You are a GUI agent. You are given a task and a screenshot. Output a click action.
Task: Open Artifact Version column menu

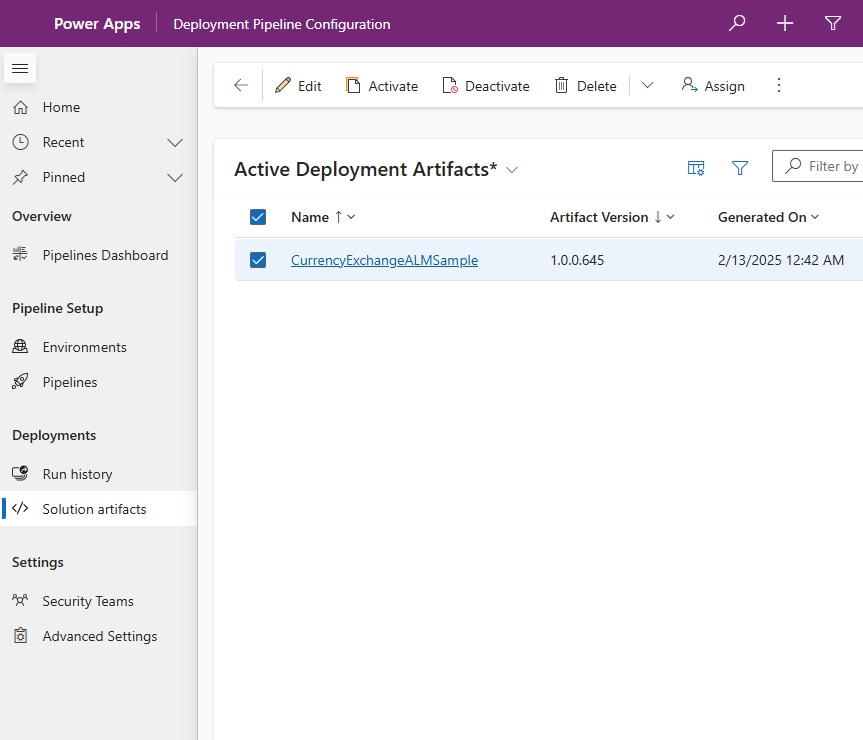pos(612,217)
